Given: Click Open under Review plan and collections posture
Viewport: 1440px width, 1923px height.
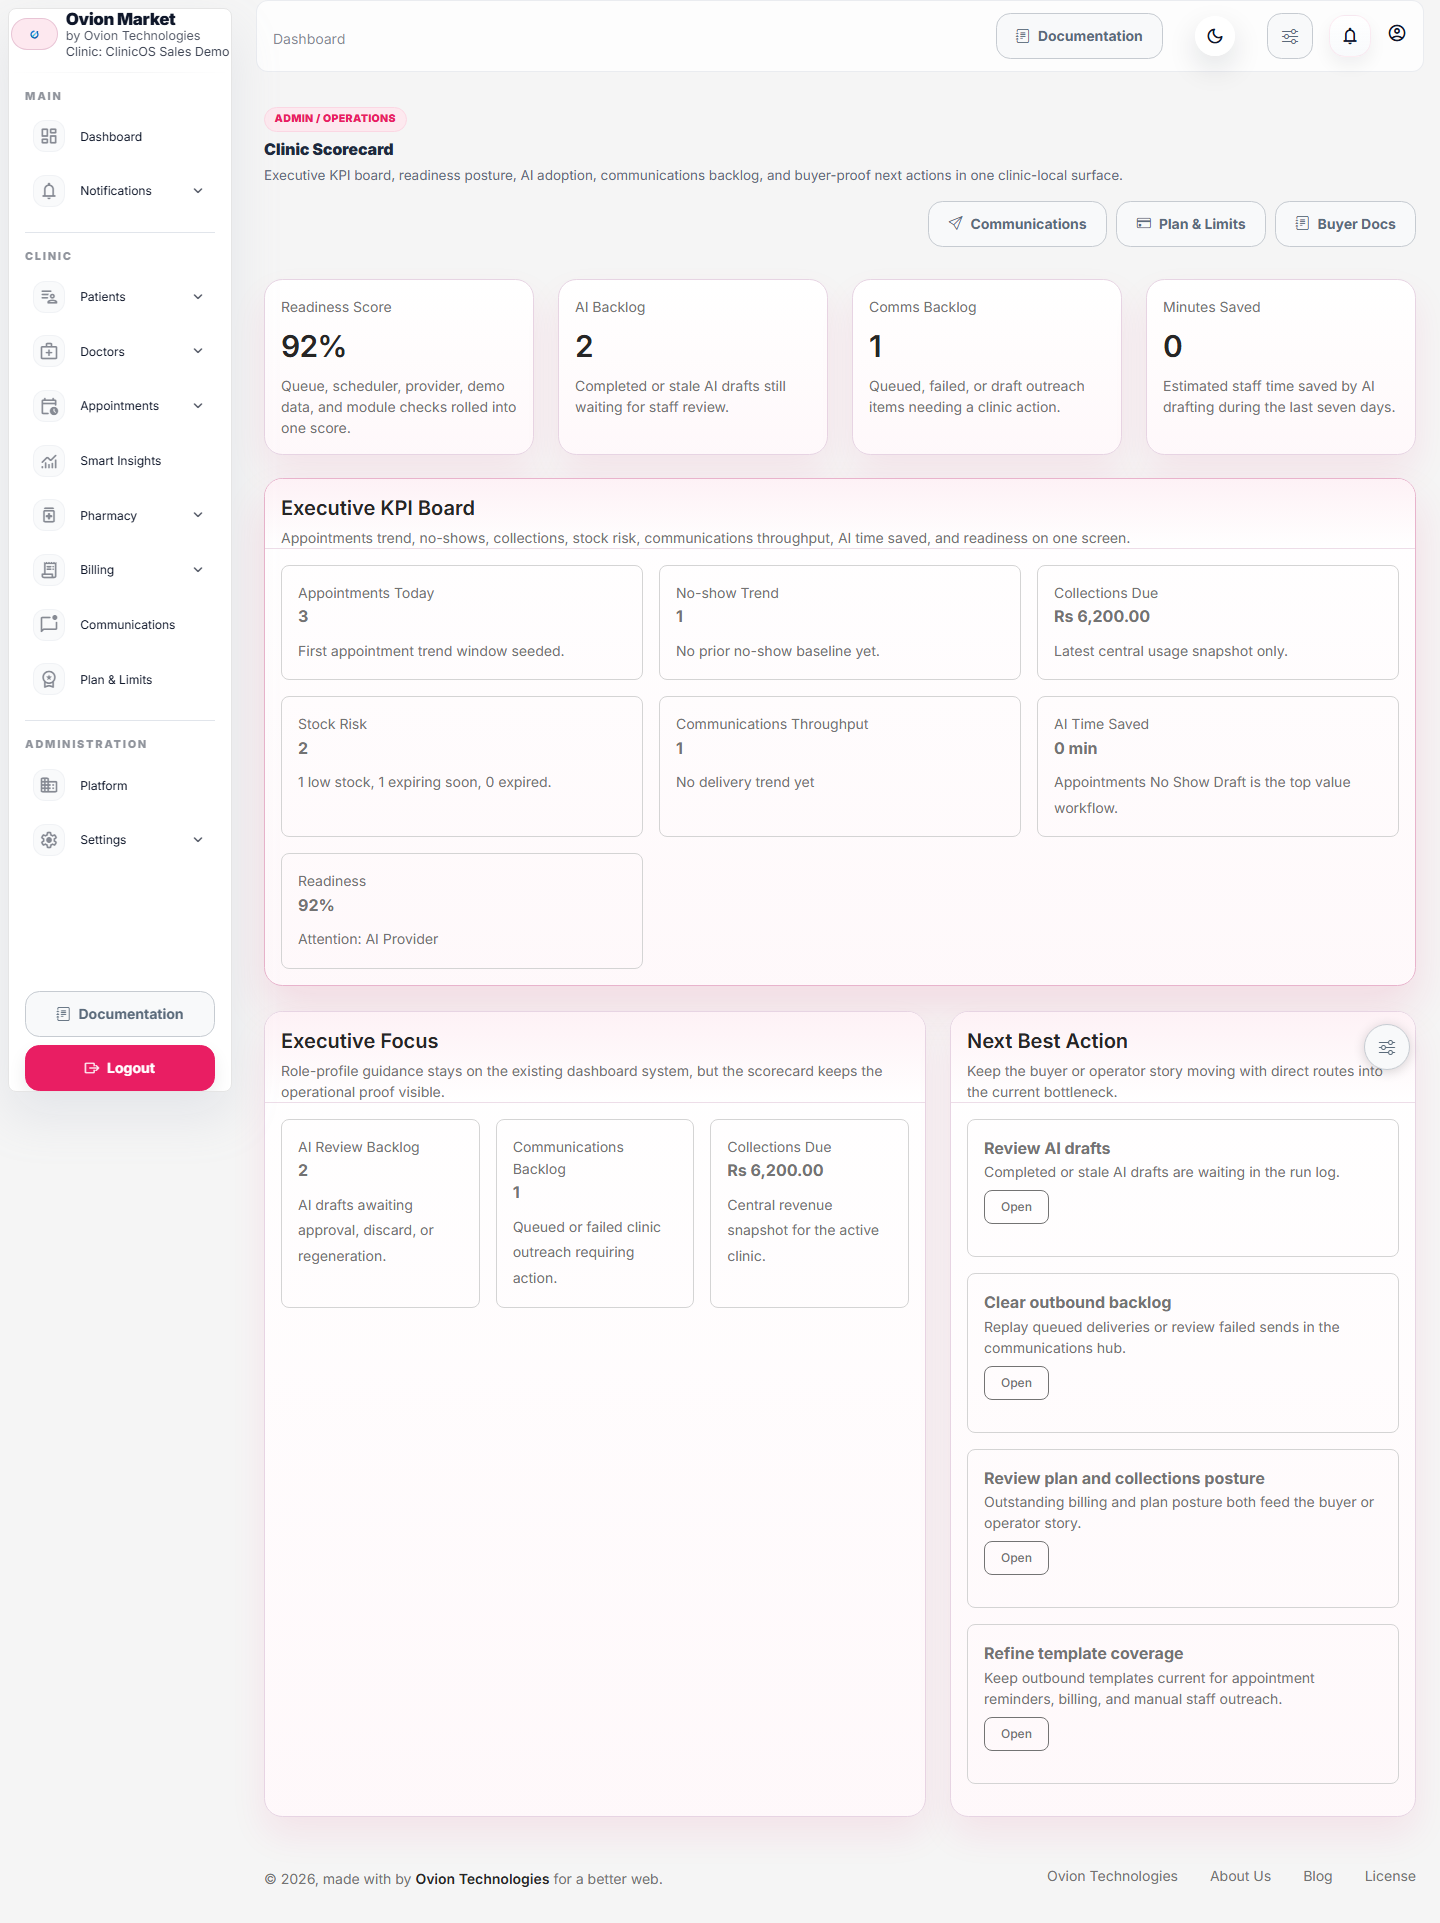Looking at the screenshot, I should tap(1016, 1558).
